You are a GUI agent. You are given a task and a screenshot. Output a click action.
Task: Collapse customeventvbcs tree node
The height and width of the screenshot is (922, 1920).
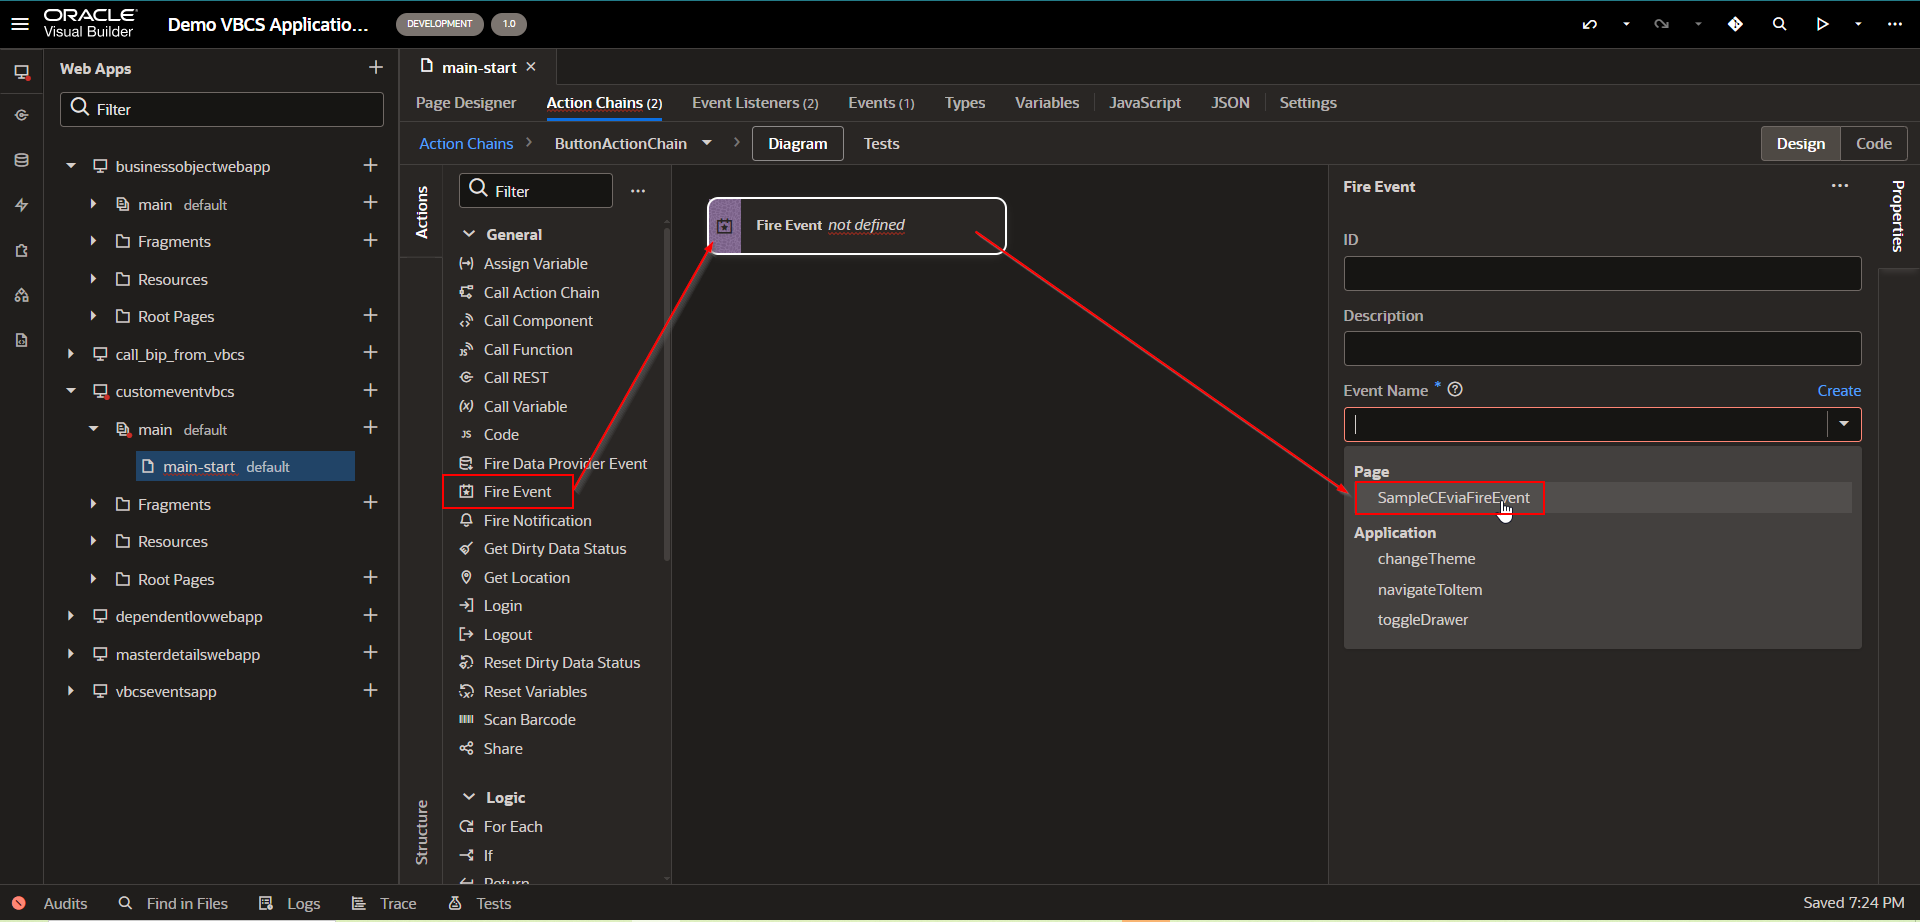tap(70, 391)
